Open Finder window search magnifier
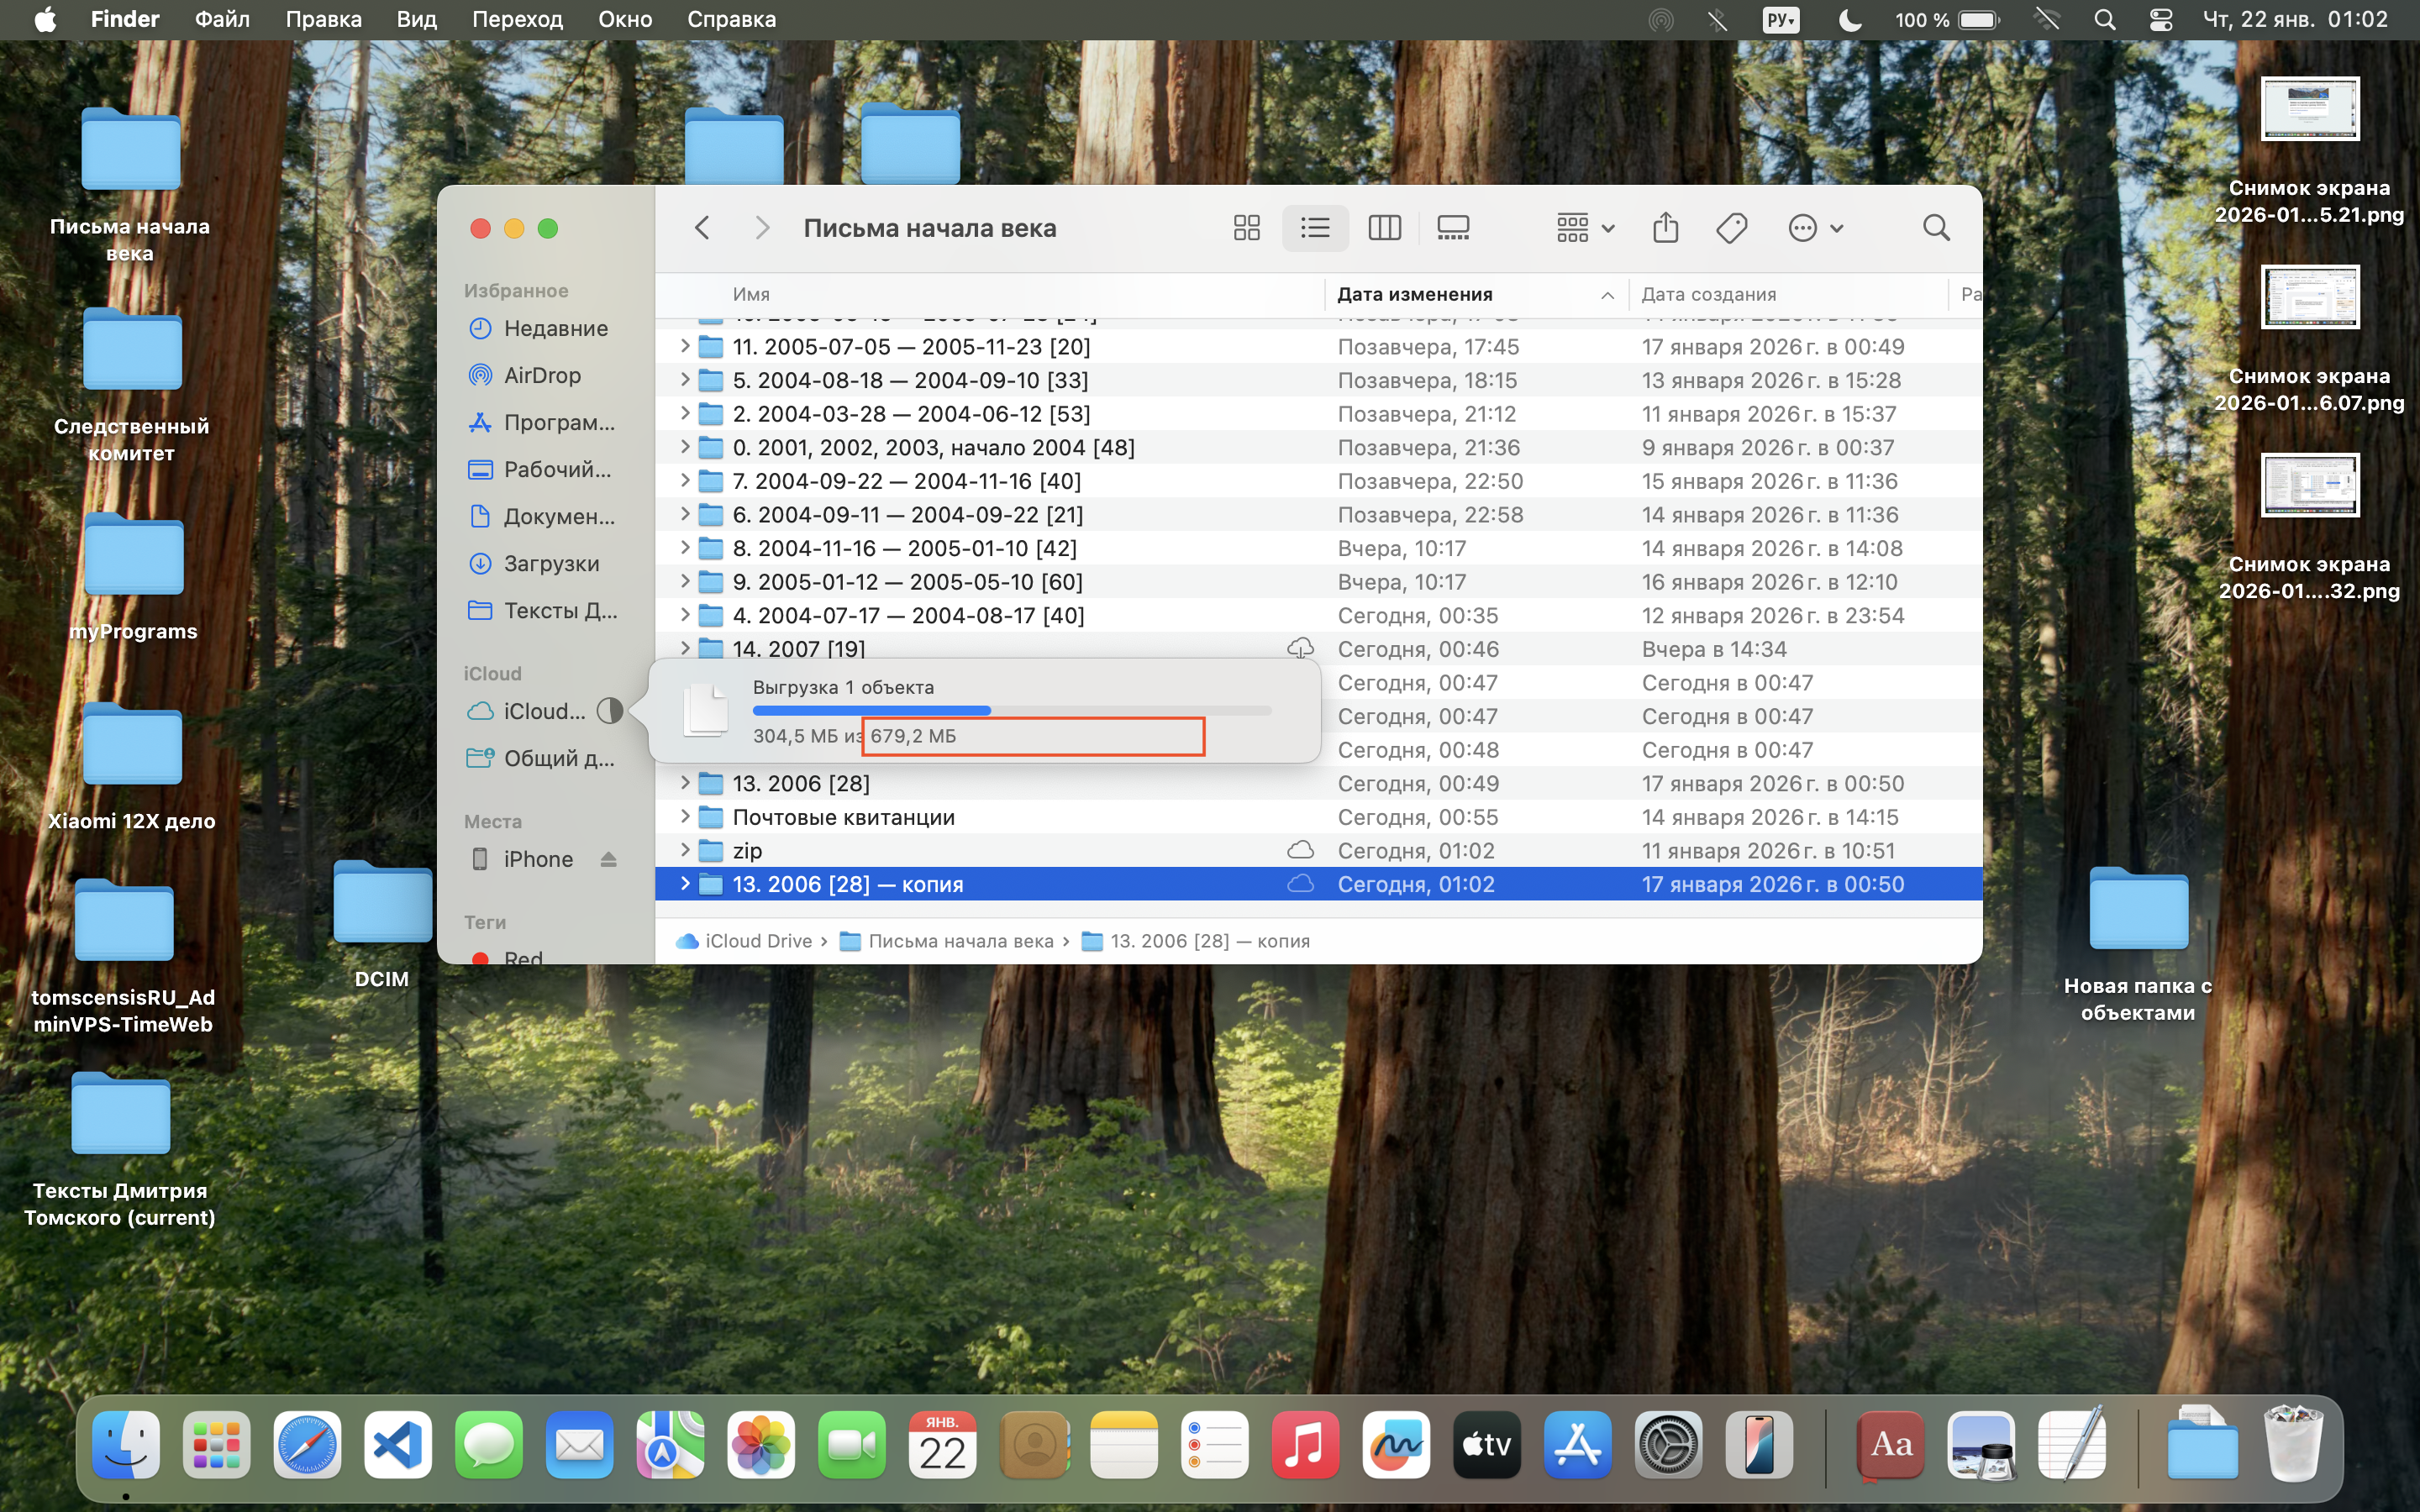This screenshot has width=2420, height=1512. (x=1936, y=228)
